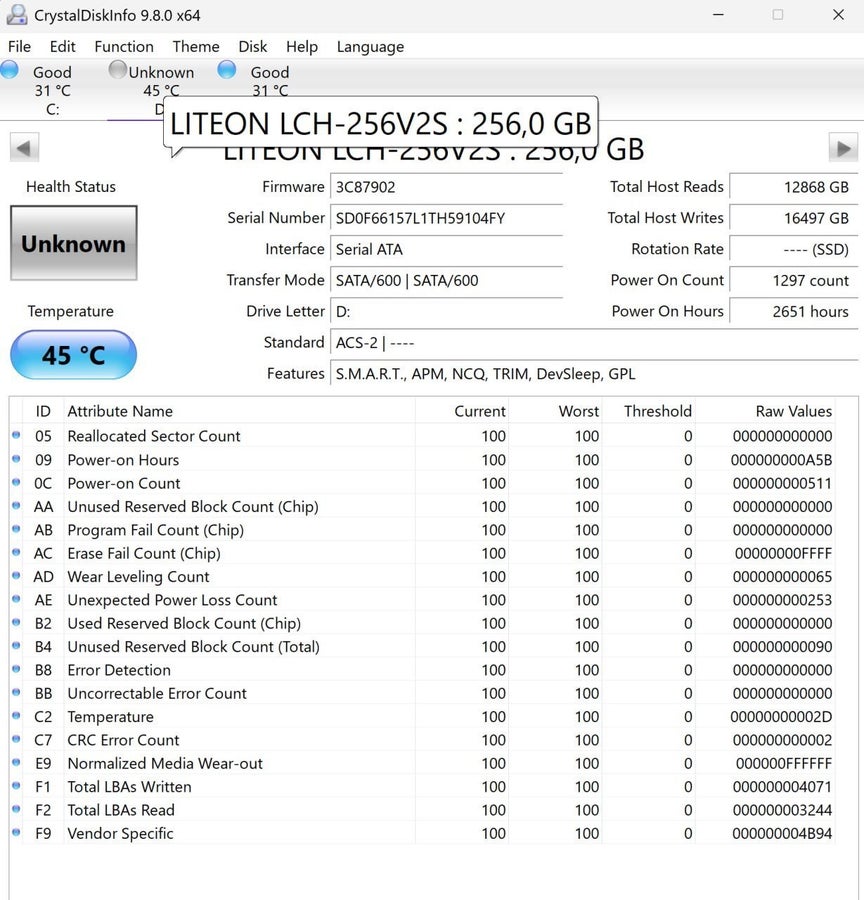This screenshot has height=900, width=864.
Task: Select the C: drive Good status orb
Action: pyautogui.click(x=9, y=69)
